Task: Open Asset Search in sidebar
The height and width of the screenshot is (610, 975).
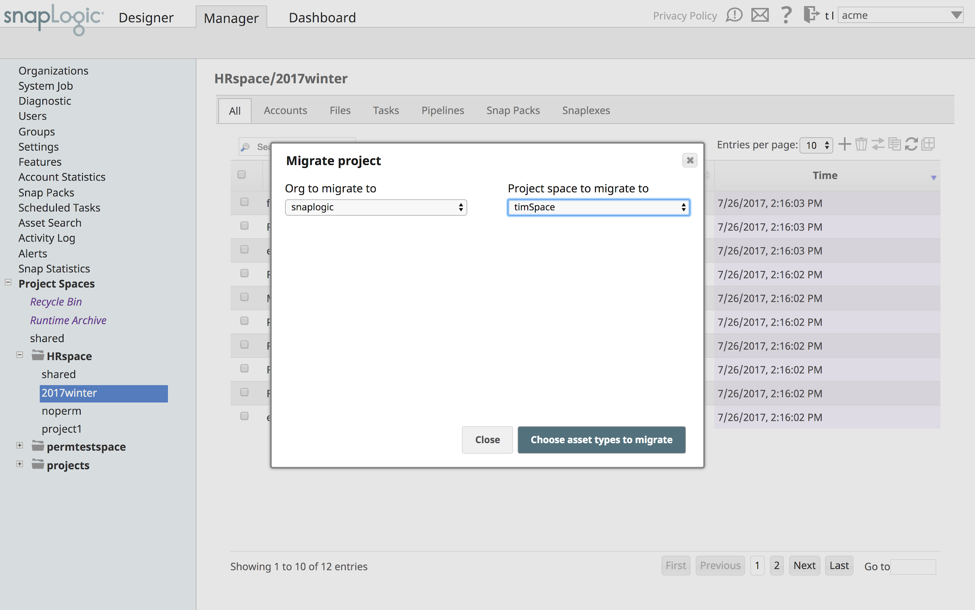Action: [x=50, y=223]
